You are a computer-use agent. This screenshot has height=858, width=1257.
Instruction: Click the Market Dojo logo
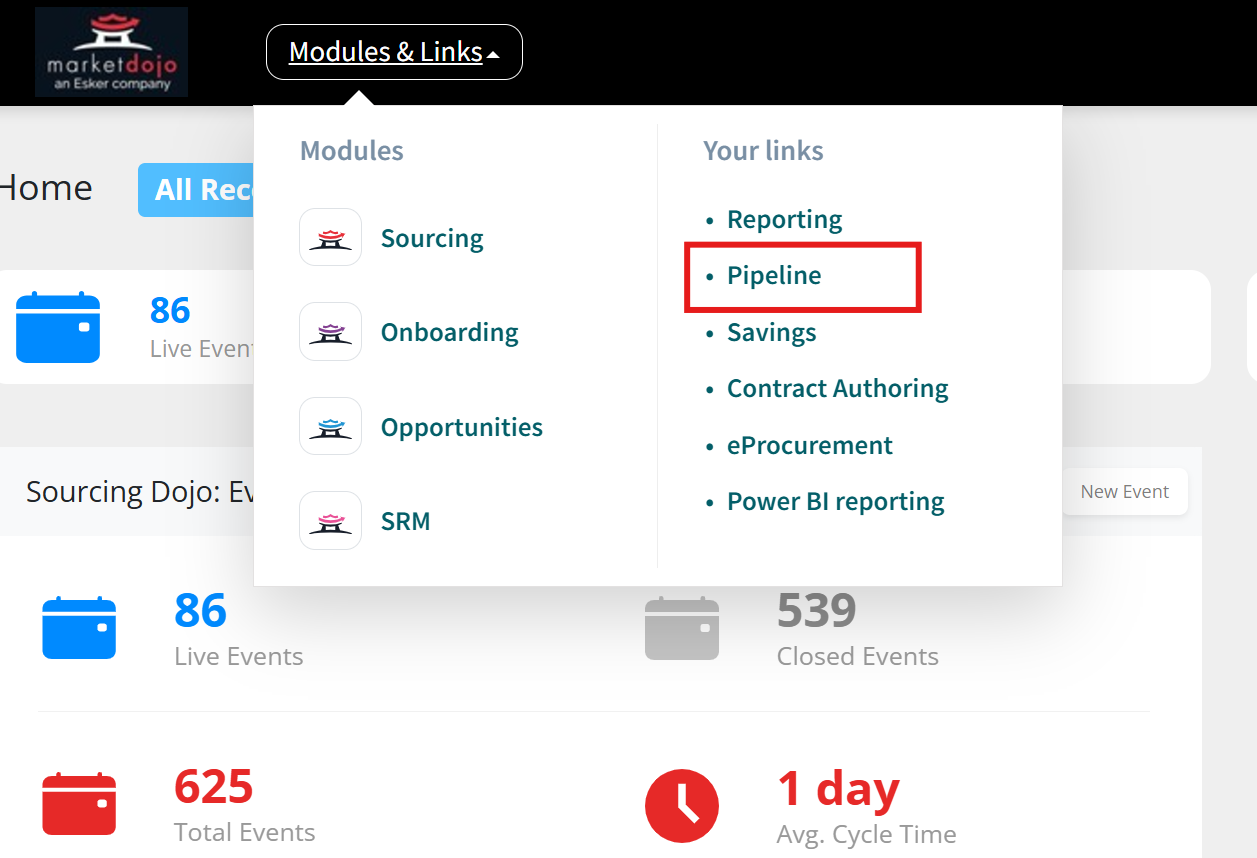click(x=111, y=52)
